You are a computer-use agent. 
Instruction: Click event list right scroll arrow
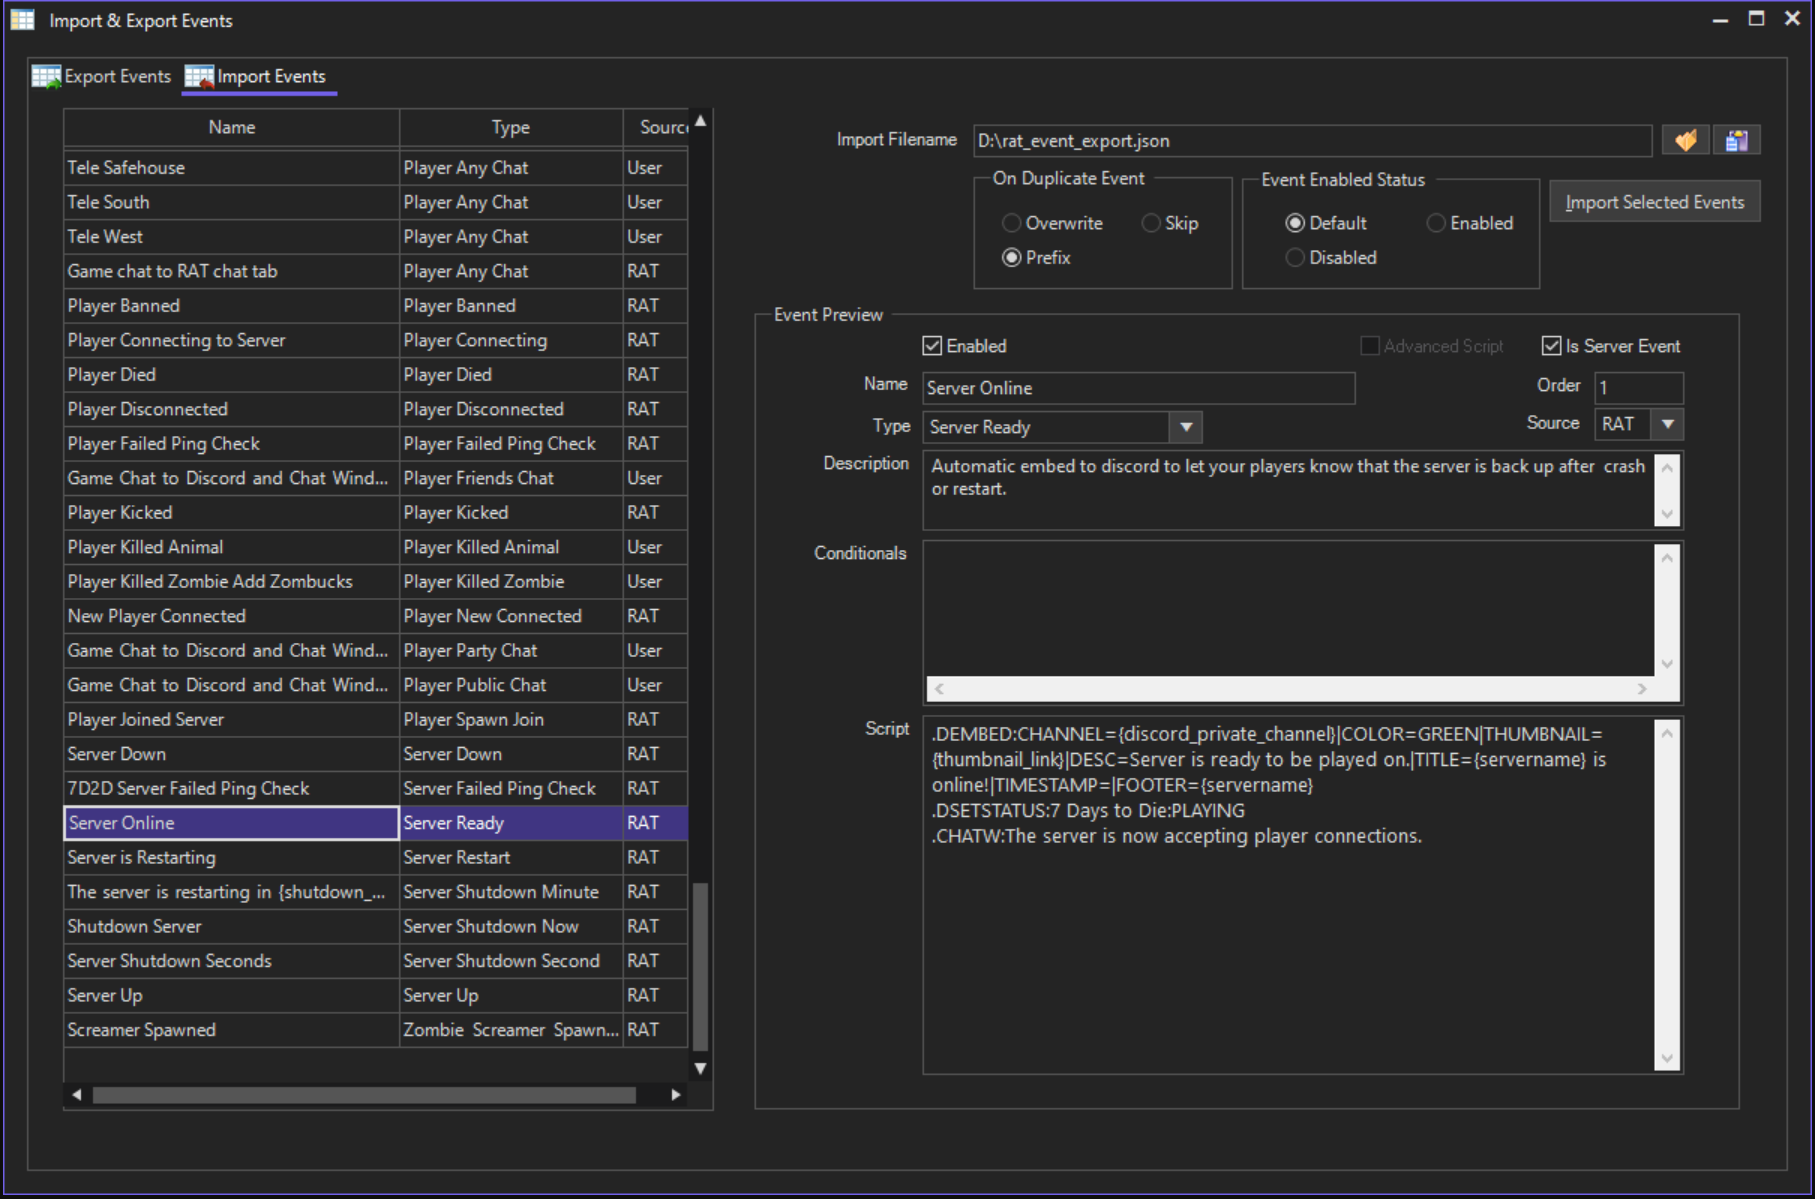click(x=676, y=1095)
